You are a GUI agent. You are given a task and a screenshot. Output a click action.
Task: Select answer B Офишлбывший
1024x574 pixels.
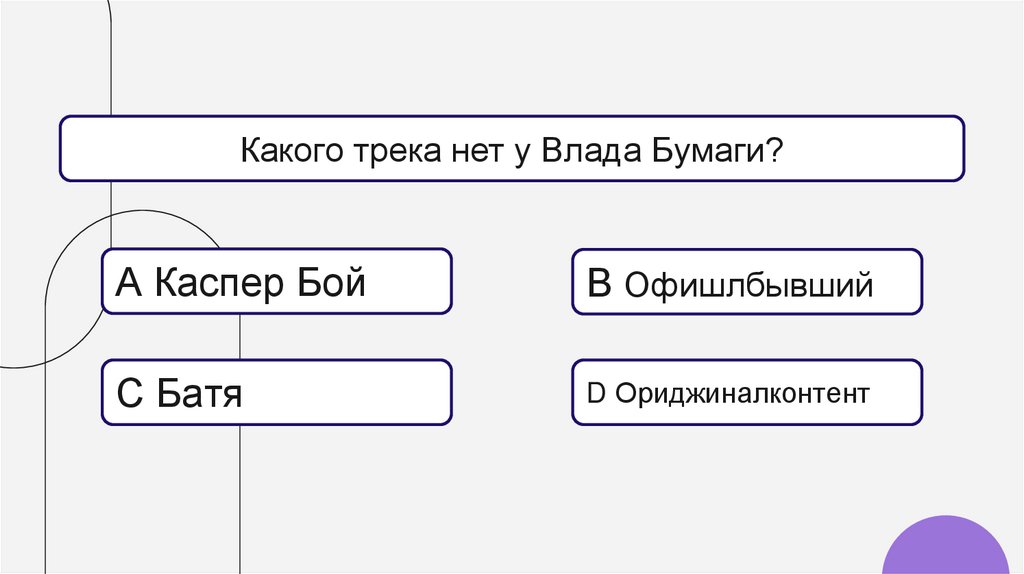pyautogui.click(x=747, y=283)
